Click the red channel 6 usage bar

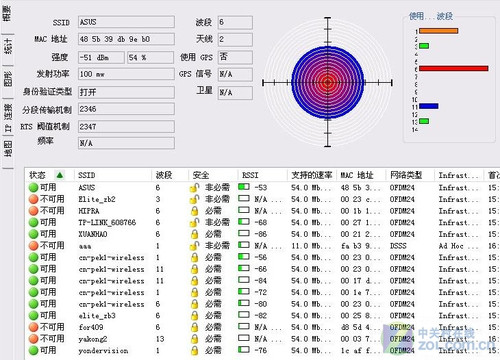453,68
